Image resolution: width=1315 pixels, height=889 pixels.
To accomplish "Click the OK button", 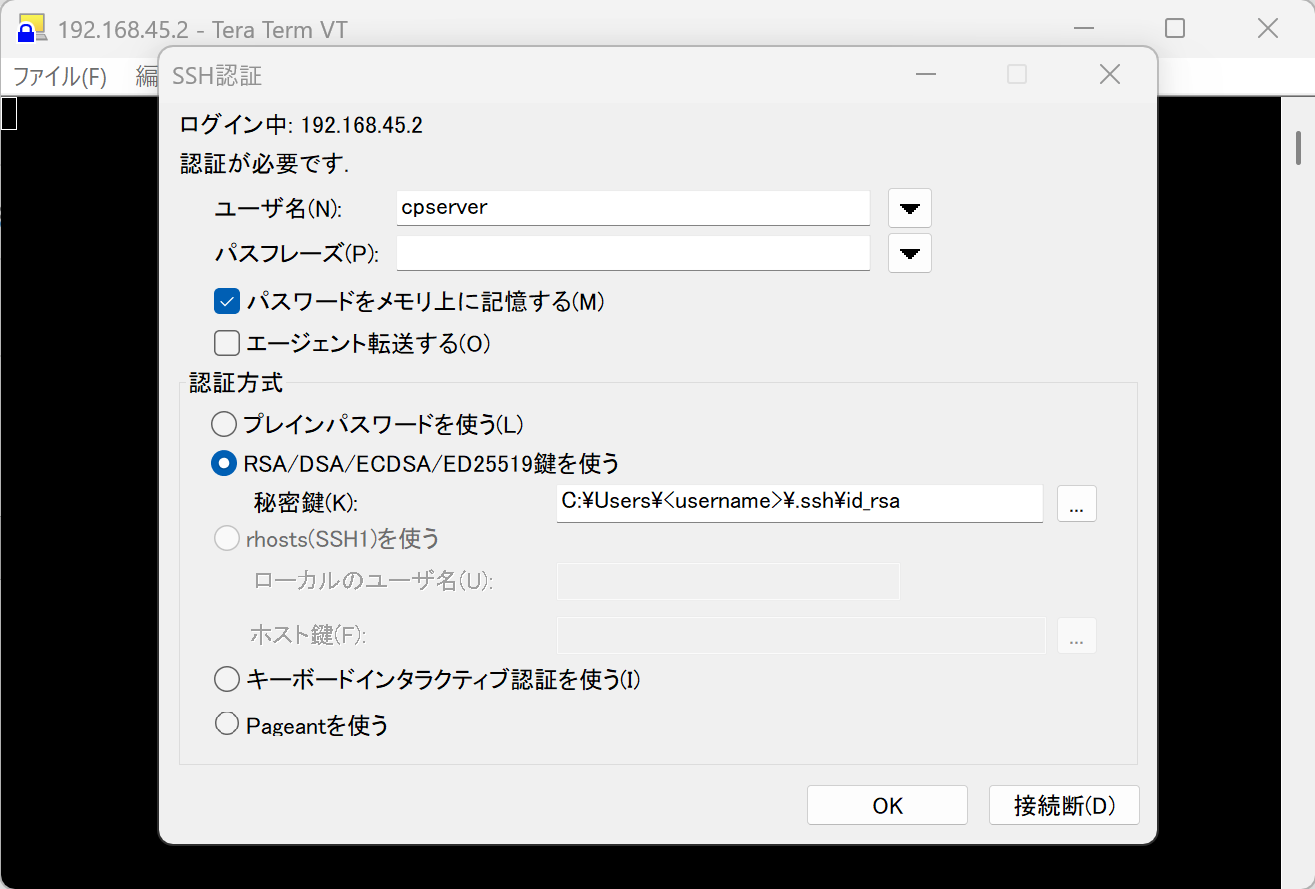I will pyautogui.click(x=887, y=805).
